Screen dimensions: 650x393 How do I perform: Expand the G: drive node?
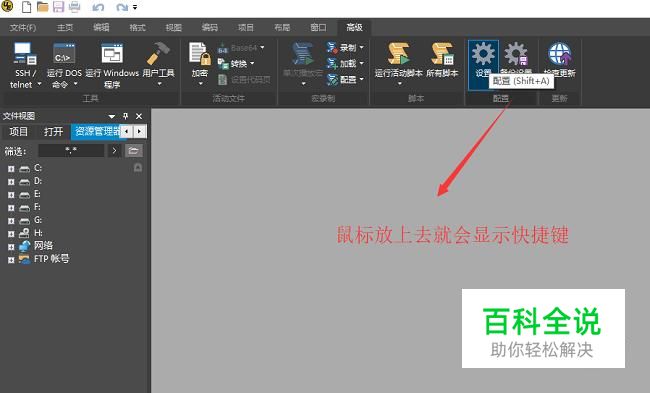tap(11, 221)
